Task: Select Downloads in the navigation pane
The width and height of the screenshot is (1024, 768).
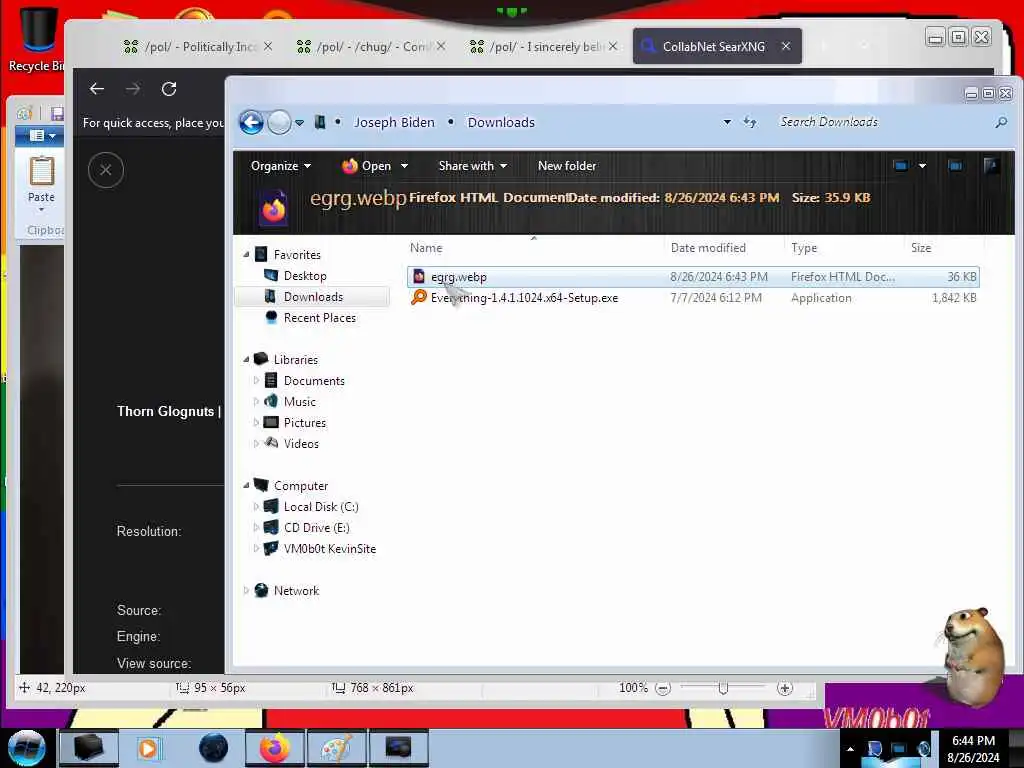Action: (x=313, y=296)
